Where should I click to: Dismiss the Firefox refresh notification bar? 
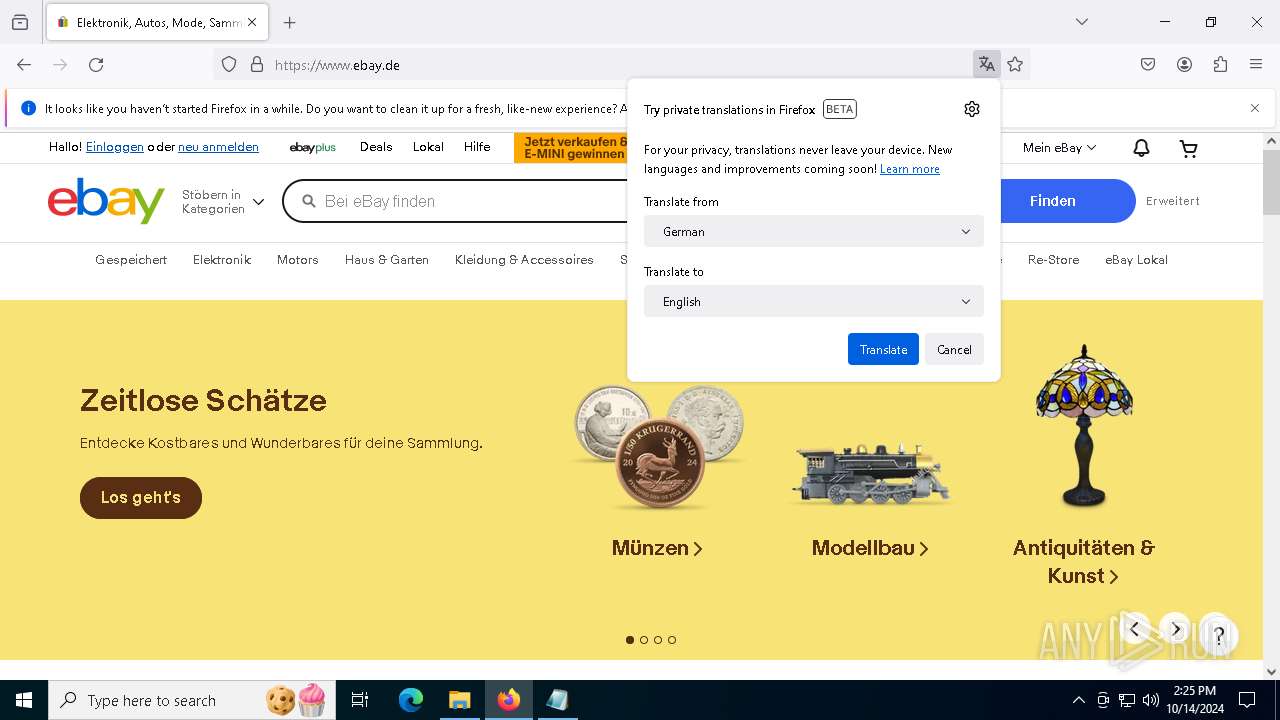coord(1255,108)
